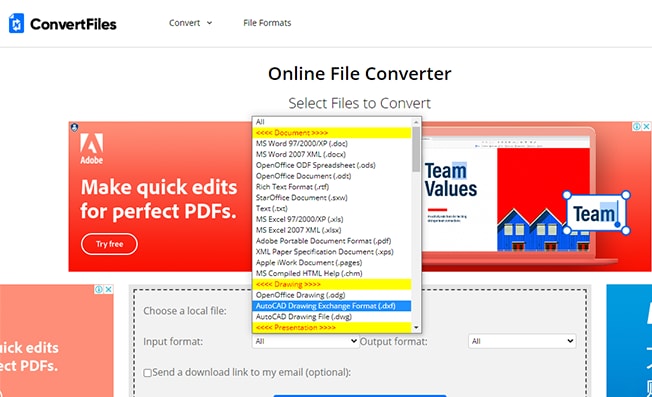The height and width of the screenshot is (397, 652).
Task: Click the shield icon at banner corner
Action: coord(74,127)
